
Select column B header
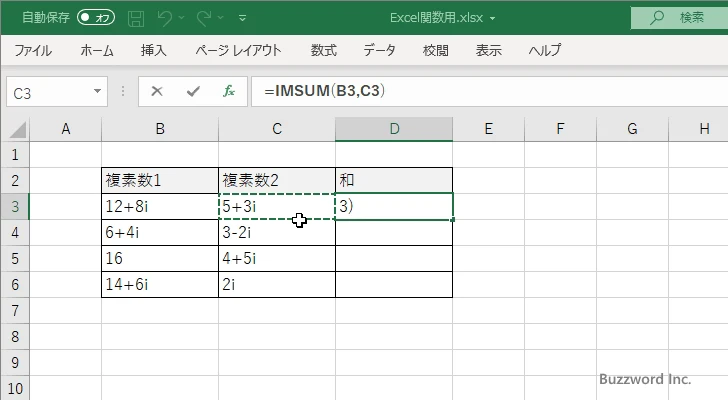pyautogui.click(x=160, y=129)
